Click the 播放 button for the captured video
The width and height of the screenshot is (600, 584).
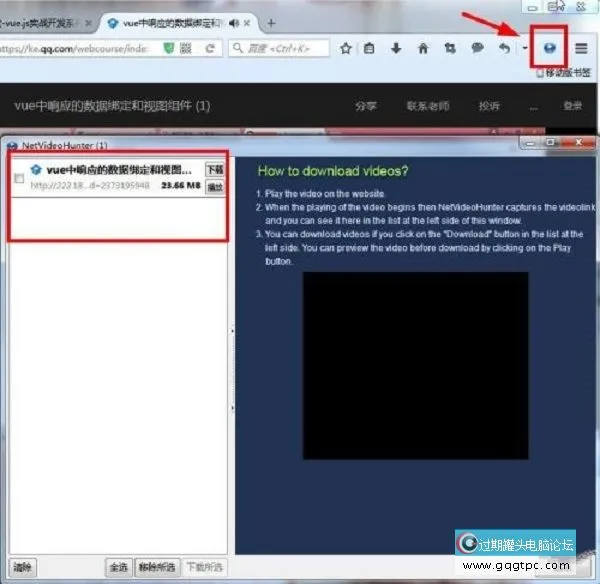(214, 186)
